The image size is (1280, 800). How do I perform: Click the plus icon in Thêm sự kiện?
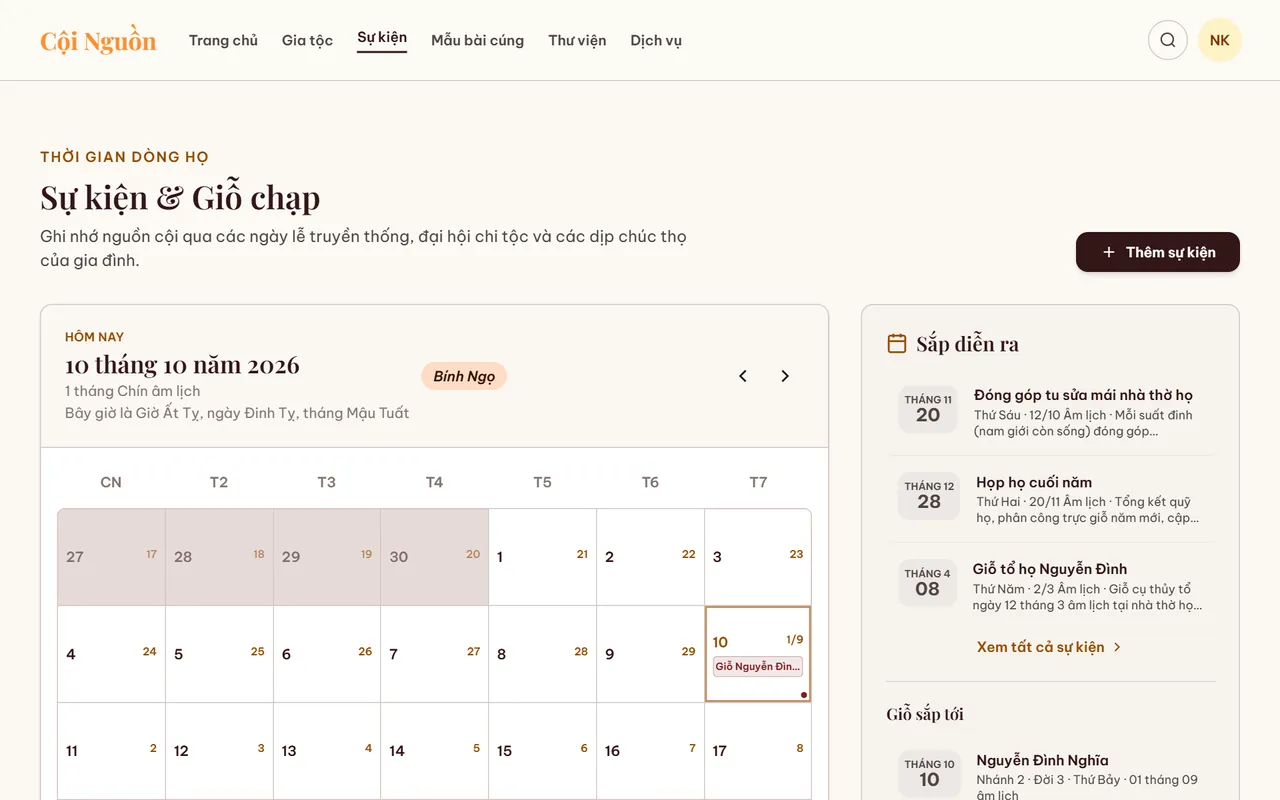(1108, 252)
